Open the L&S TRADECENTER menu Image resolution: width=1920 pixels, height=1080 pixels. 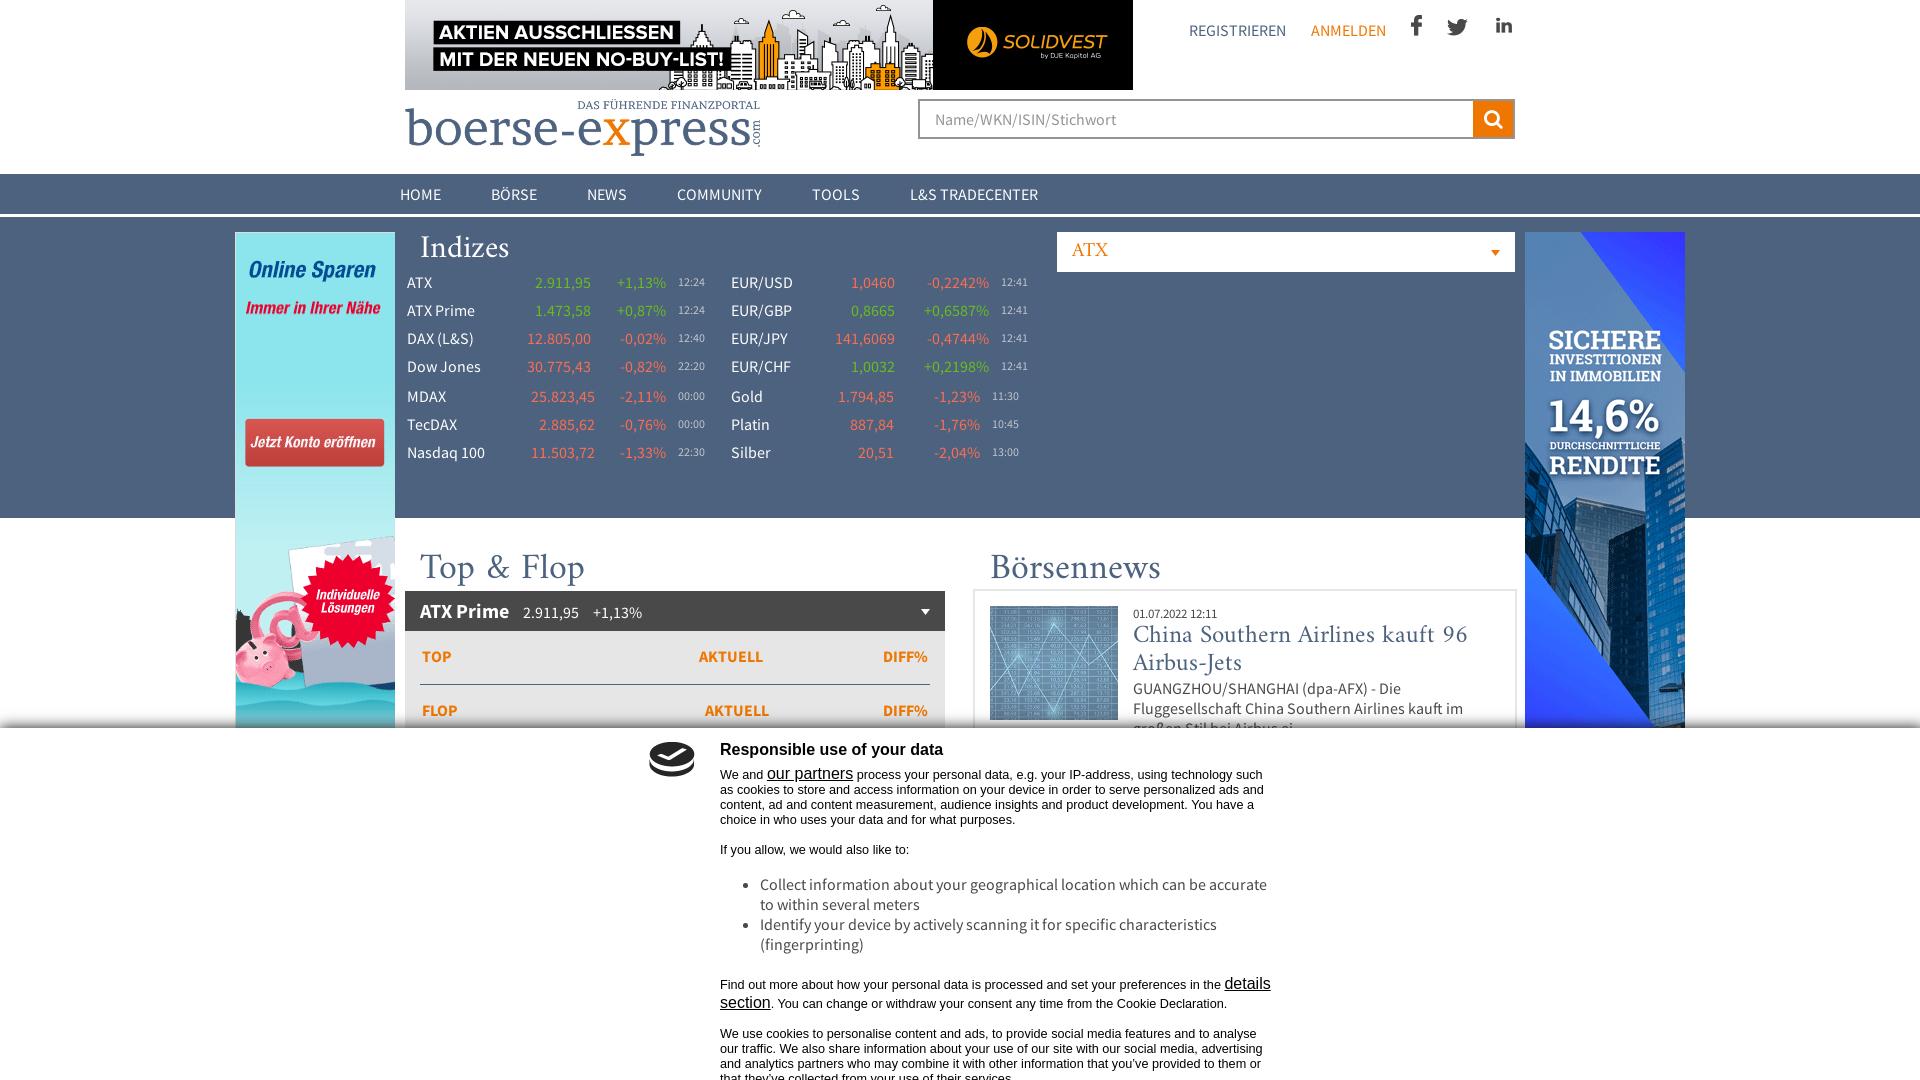point(974,195)
